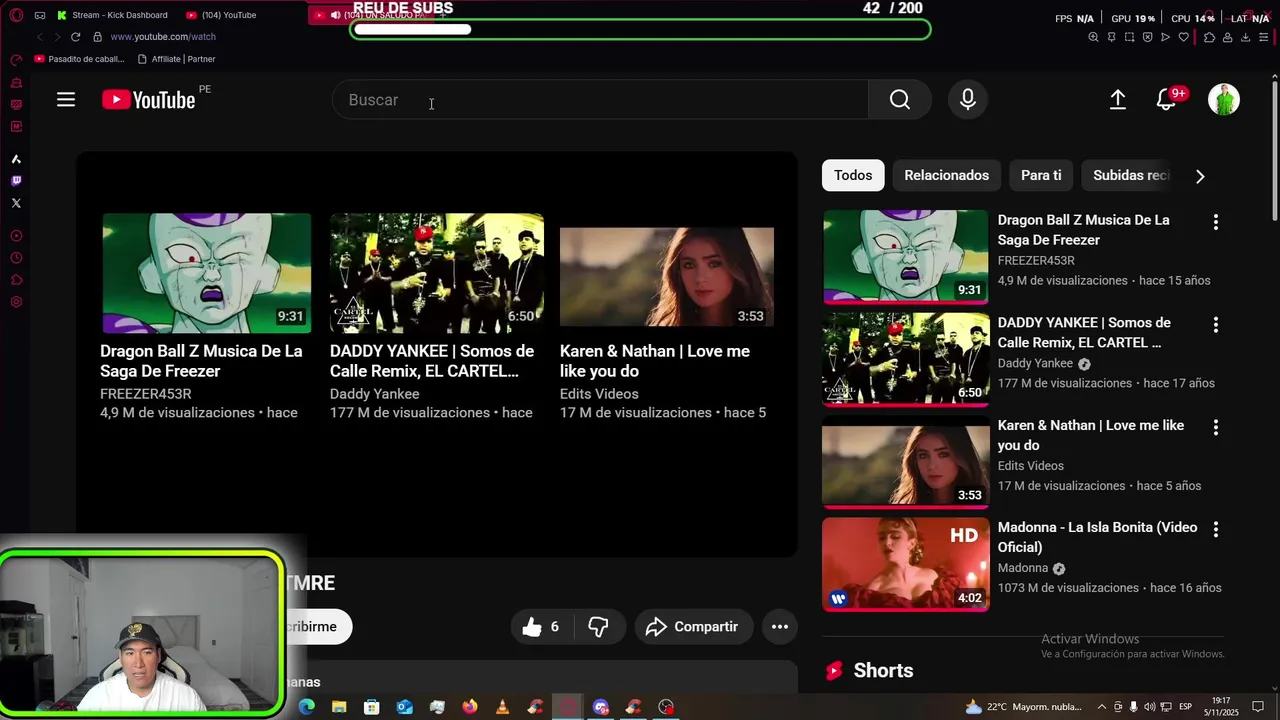The height and width of the screenshot is (720, 1280).
Task: Click the heart bookmark icon in address bar
Action: 1184,37
